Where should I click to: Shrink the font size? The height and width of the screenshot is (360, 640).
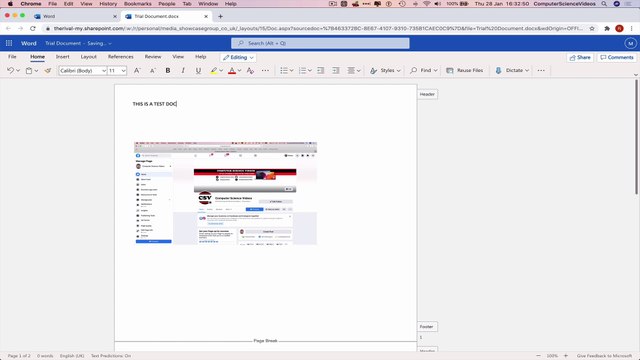coord(153,71)
